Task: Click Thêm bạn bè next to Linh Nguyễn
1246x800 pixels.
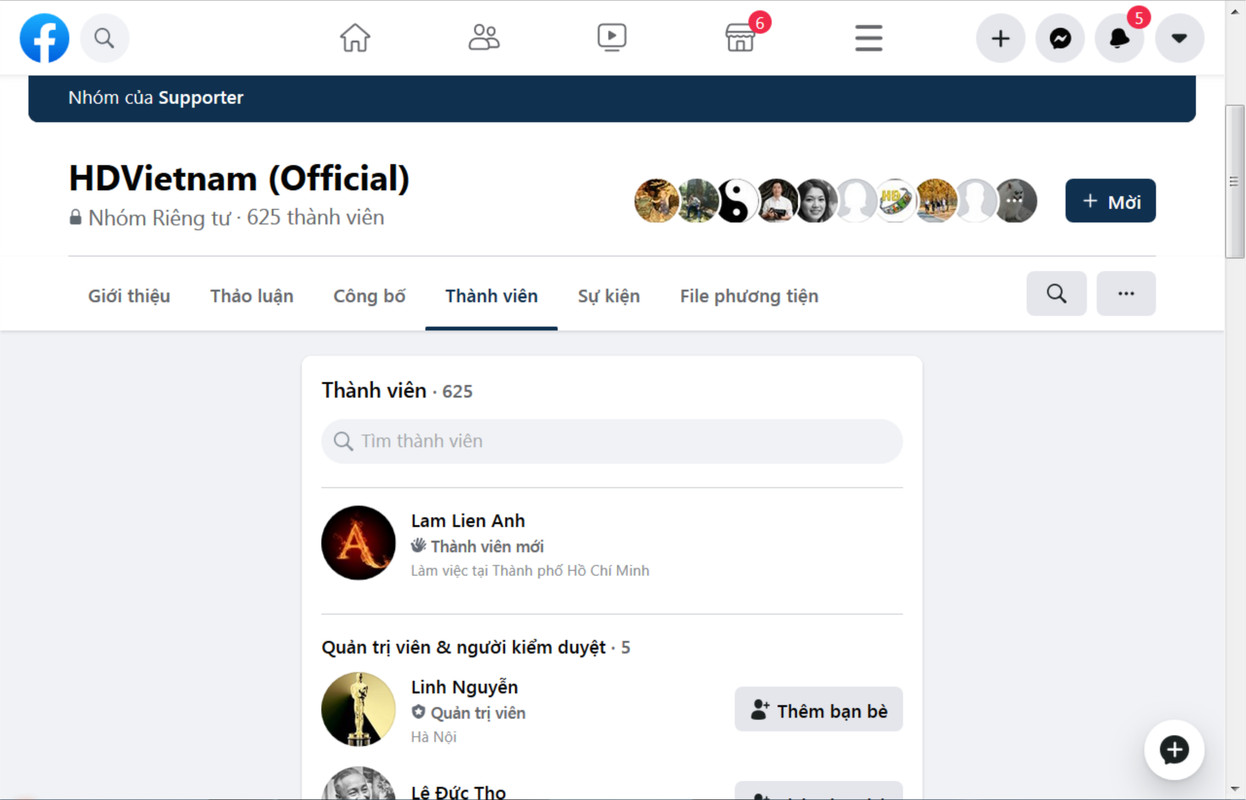Action: [819, 710]
